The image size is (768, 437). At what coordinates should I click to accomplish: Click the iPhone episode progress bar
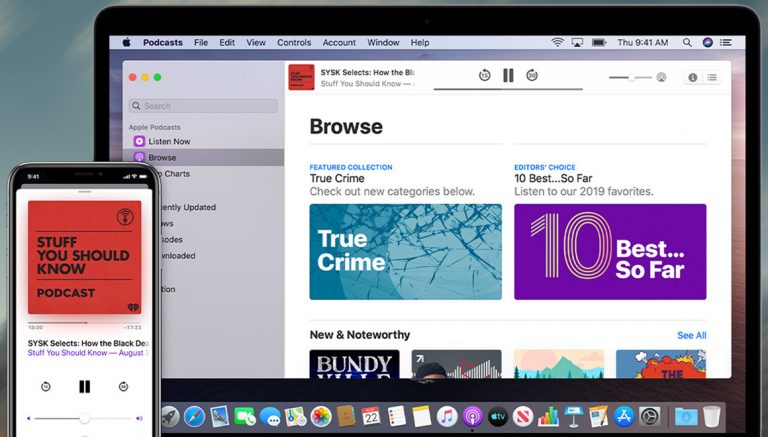pyautogui.click(x=84, y=323)
